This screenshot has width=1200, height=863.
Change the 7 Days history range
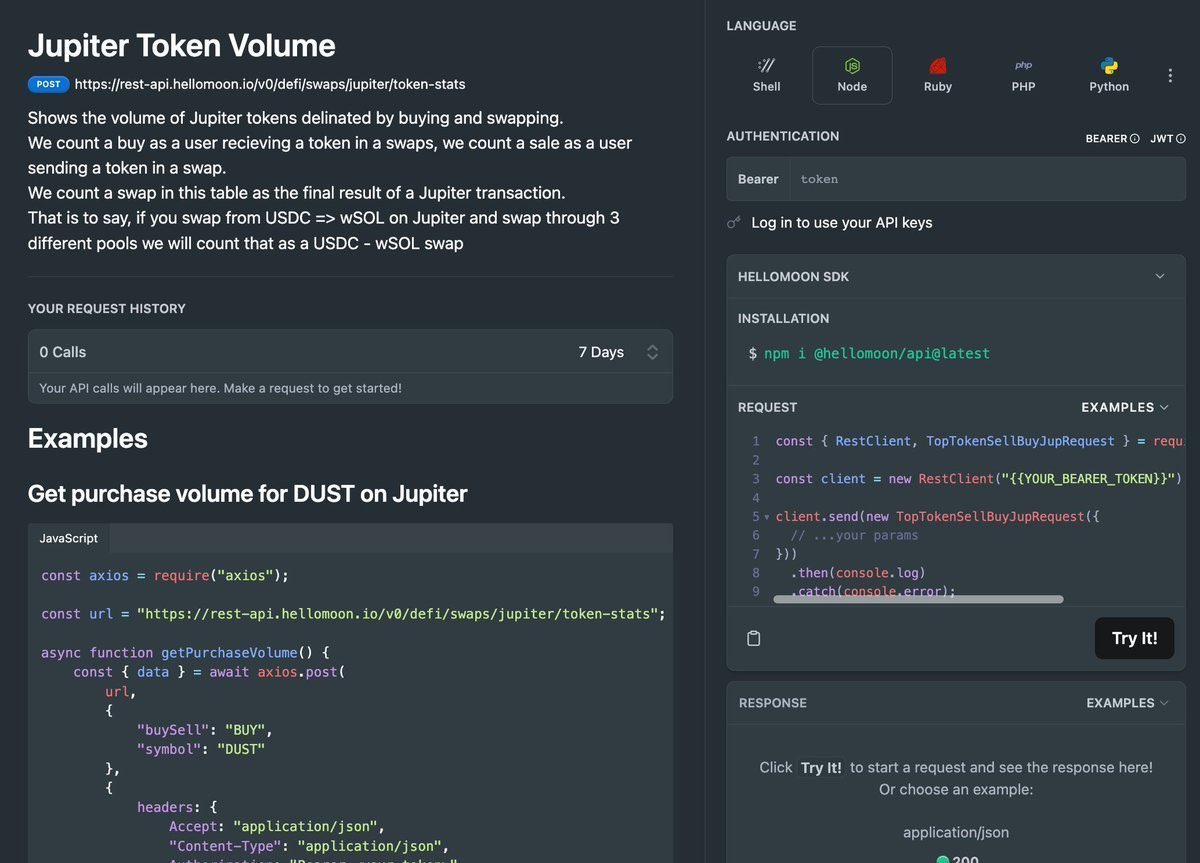pyautogui.click(x=618, y=352)
